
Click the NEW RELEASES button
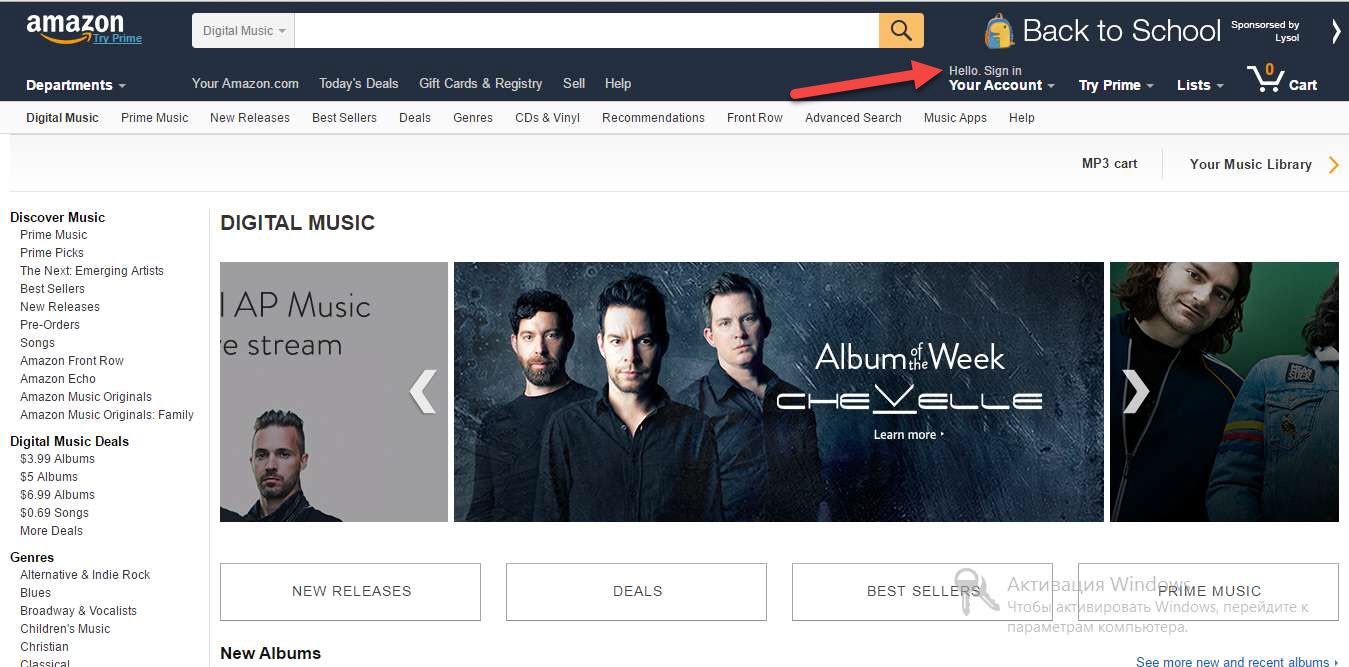coord(350,591)
